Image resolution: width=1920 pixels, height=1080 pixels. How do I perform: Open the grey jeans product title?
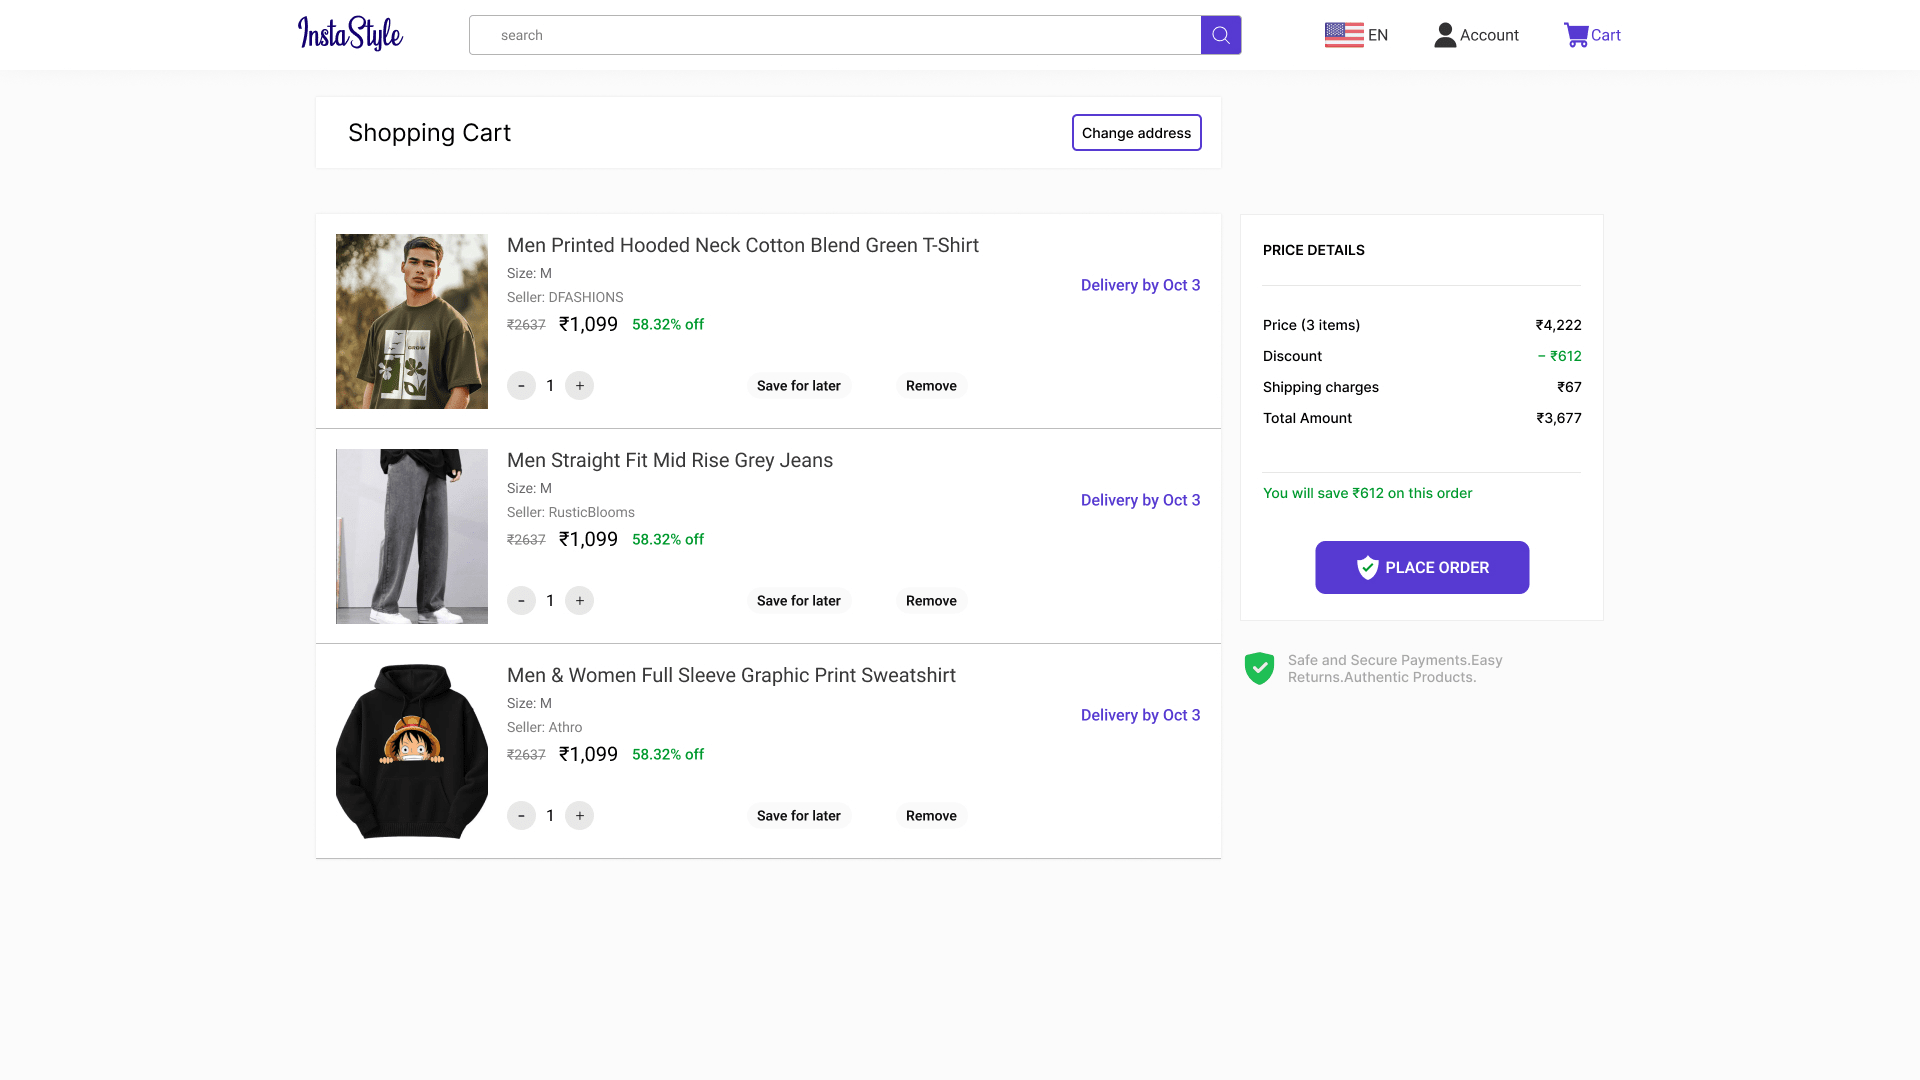pyautogui.click(x=669, y=460)
